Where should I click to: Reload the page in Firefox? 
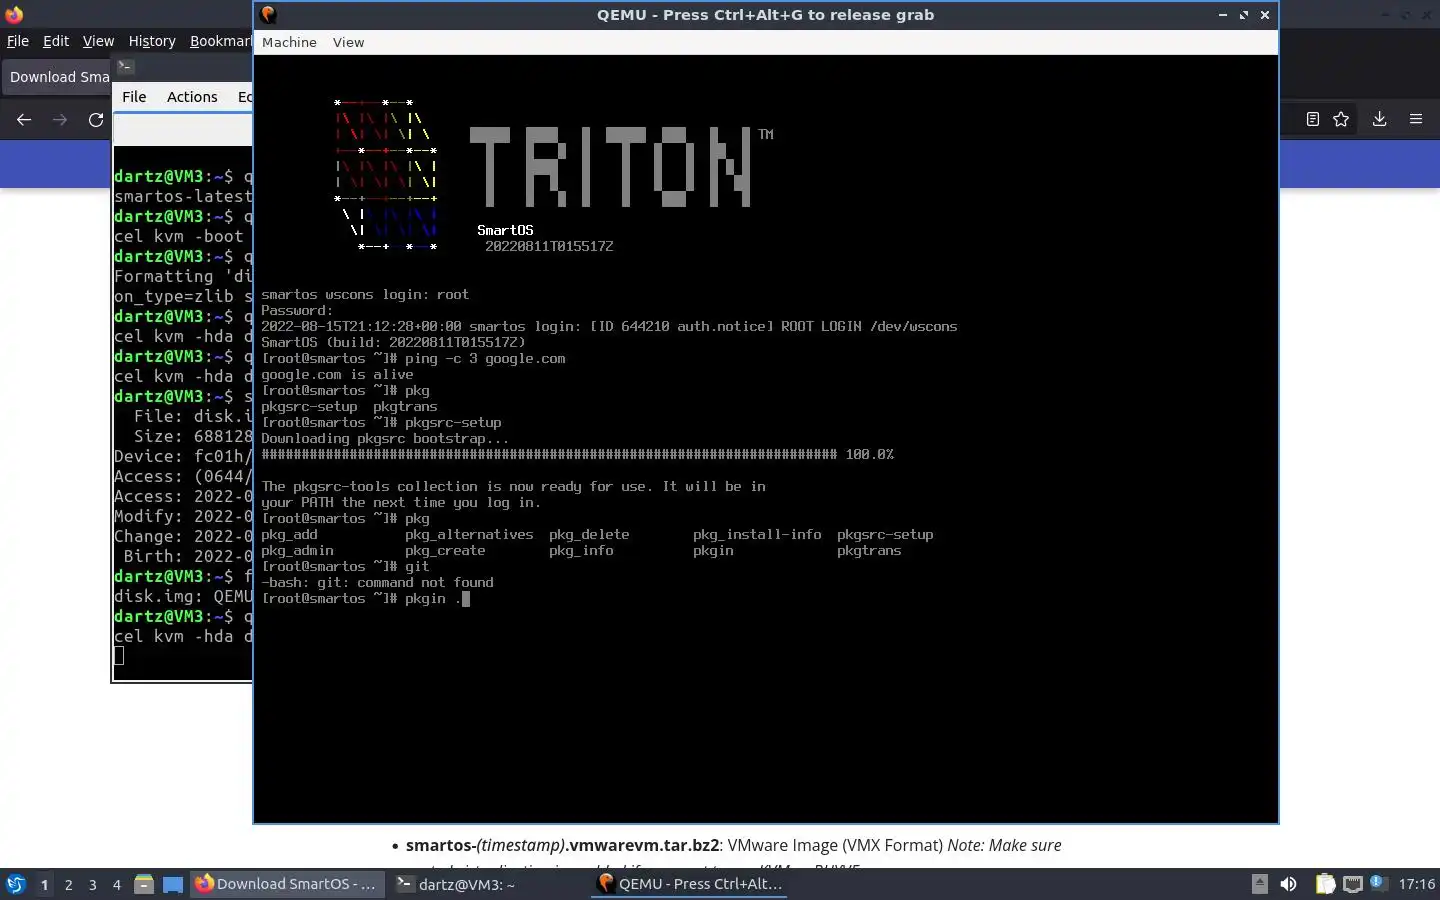[96, 119]
